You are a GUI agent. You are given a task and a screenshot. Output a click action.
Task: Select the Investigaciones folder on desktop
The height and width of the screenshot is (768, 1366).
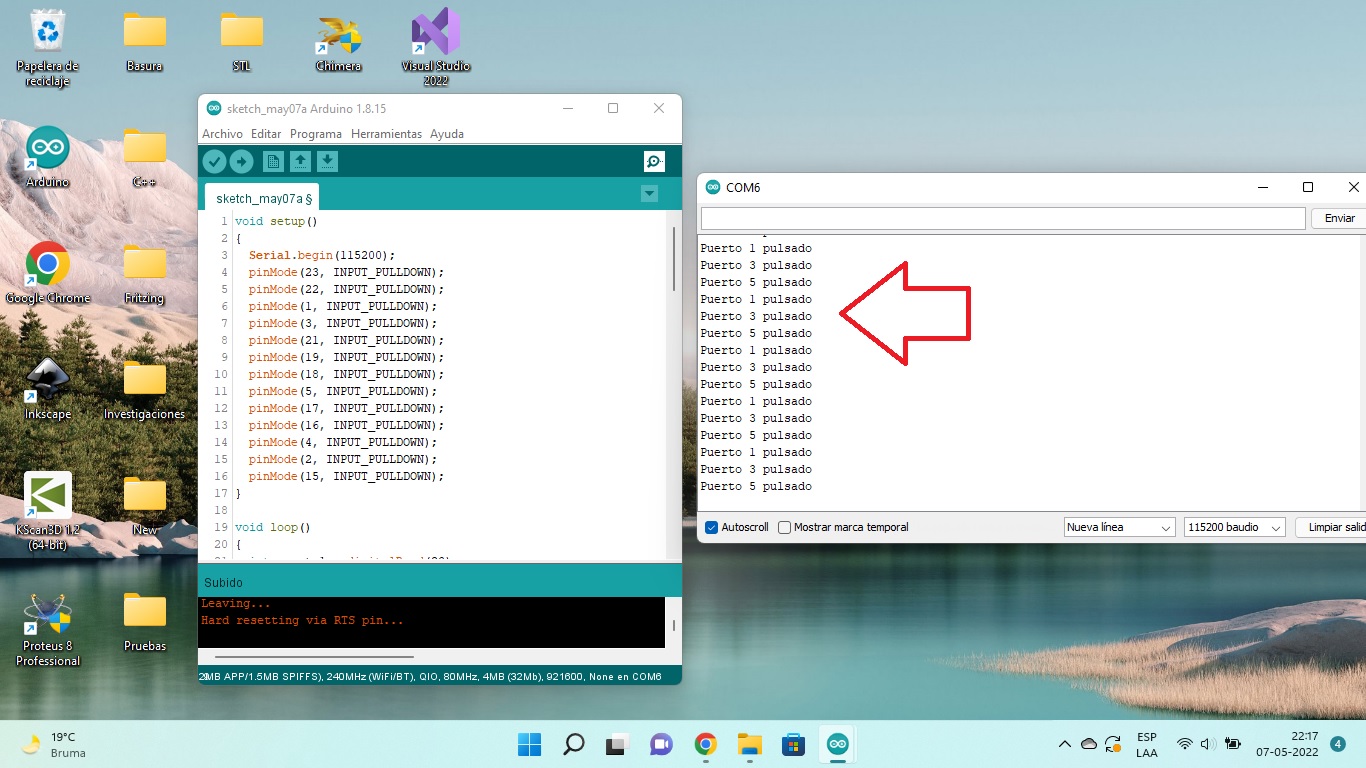click(x=144, y=389)
